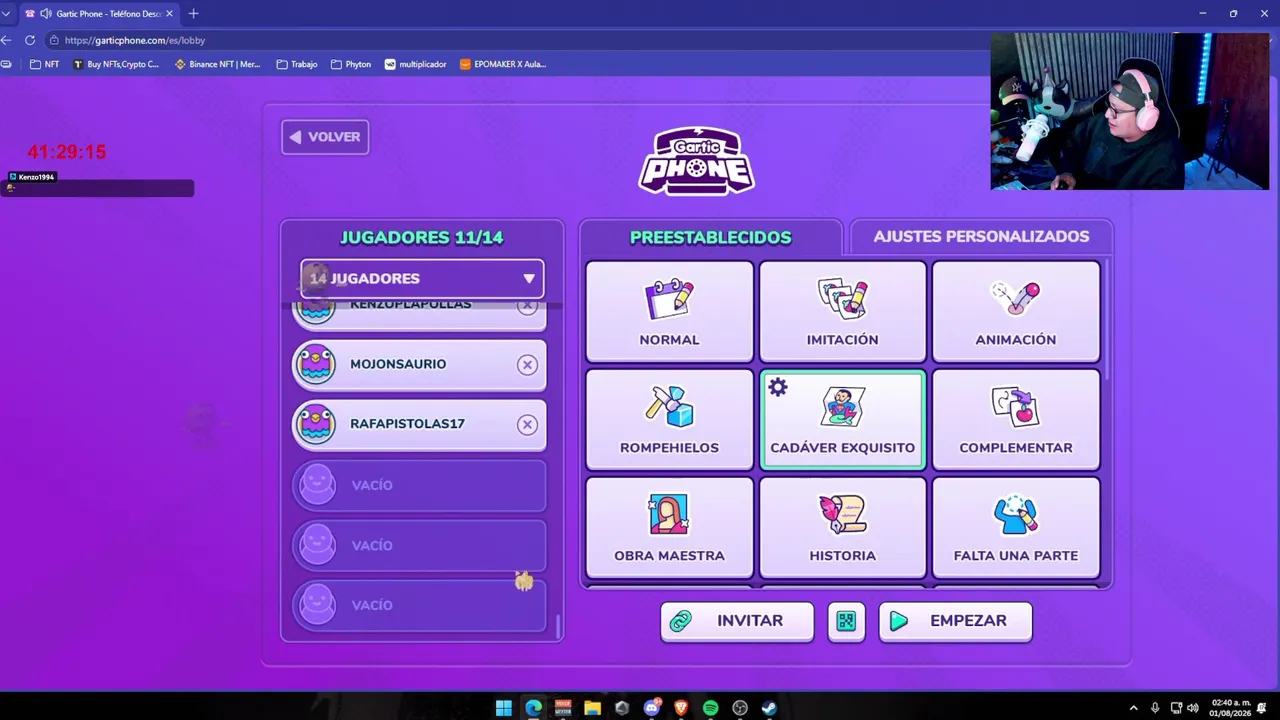Open the Binance NFT bookmark
1280x720 pixels.
pyautogui.click(x=217, y=64)
